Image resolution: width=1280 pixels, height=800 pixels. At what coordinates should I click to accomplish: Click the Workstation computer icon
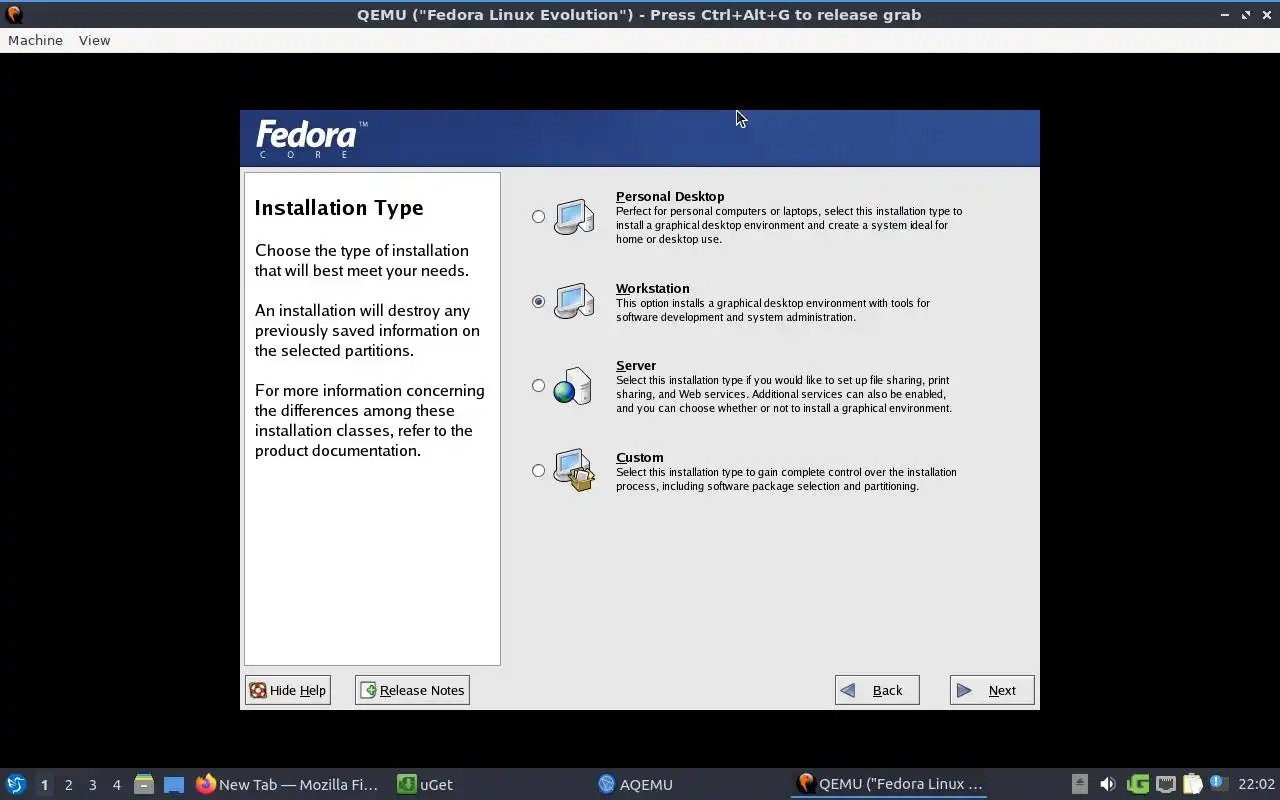click(574, 301)
